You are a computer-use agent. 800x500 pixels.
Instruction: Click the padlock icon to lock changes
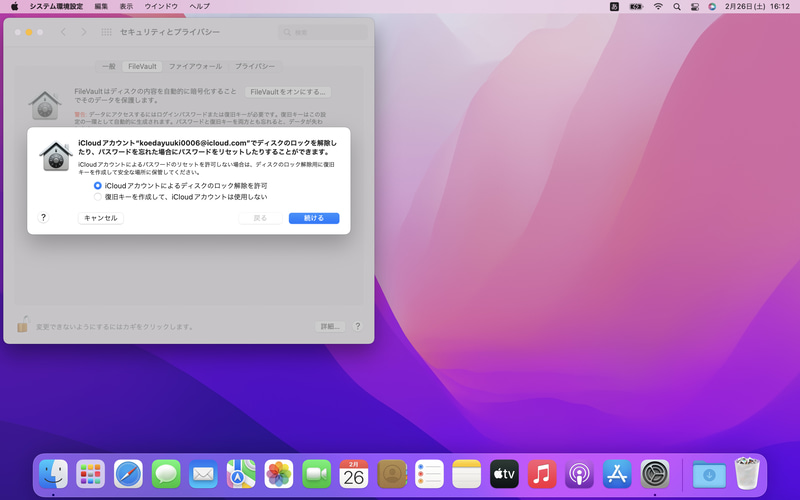click(x=22, y=324)
